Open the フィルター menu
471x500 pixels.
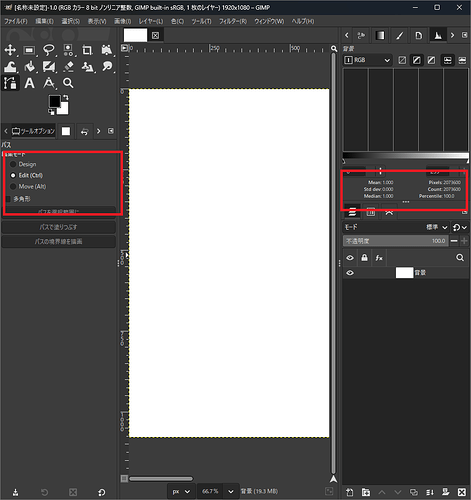(x=233, y=21)
